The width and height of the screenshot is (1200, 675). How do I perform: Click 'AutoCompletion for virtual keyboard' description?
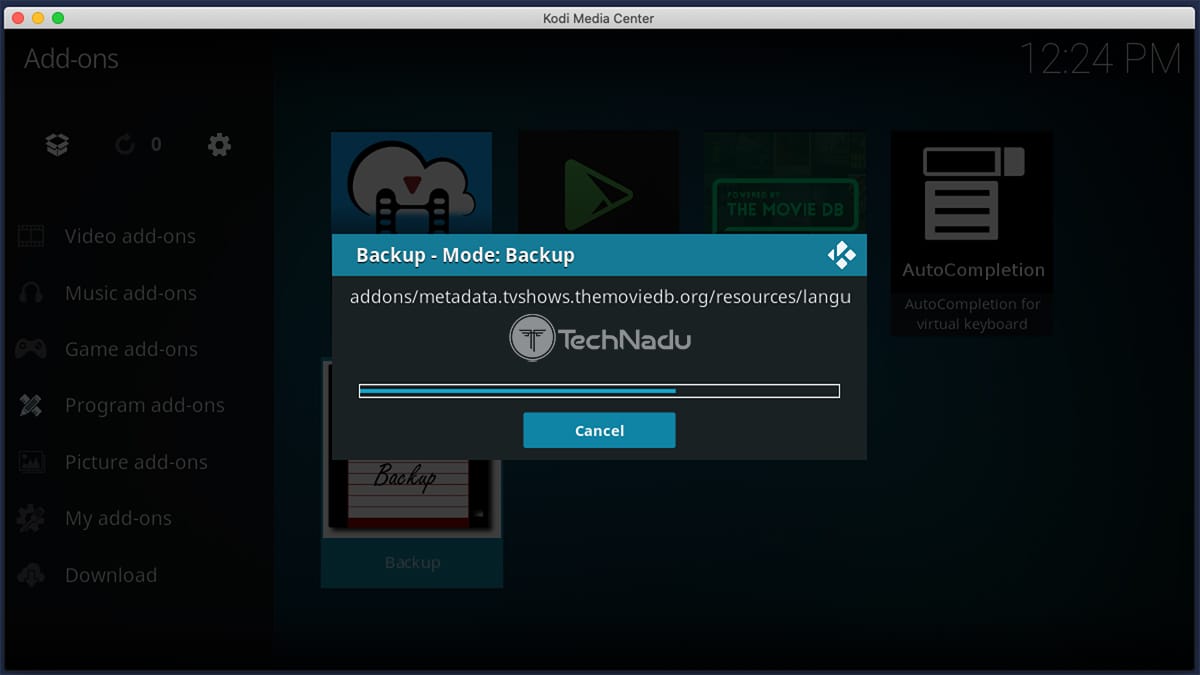(973, 313)
